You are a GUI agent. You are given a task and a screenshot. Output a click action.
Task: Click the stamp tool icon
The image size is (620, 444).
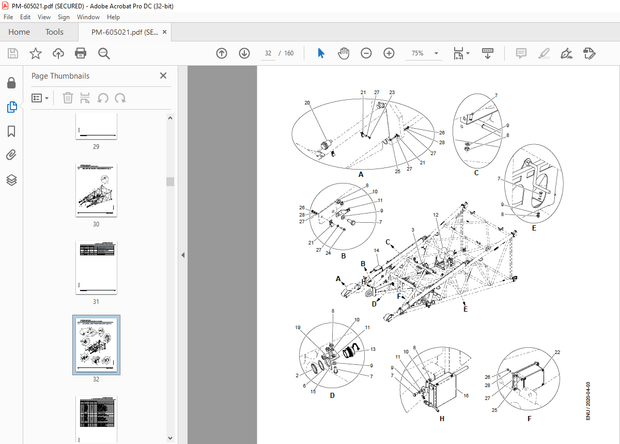pyautogui.click(x=589, y=53)
